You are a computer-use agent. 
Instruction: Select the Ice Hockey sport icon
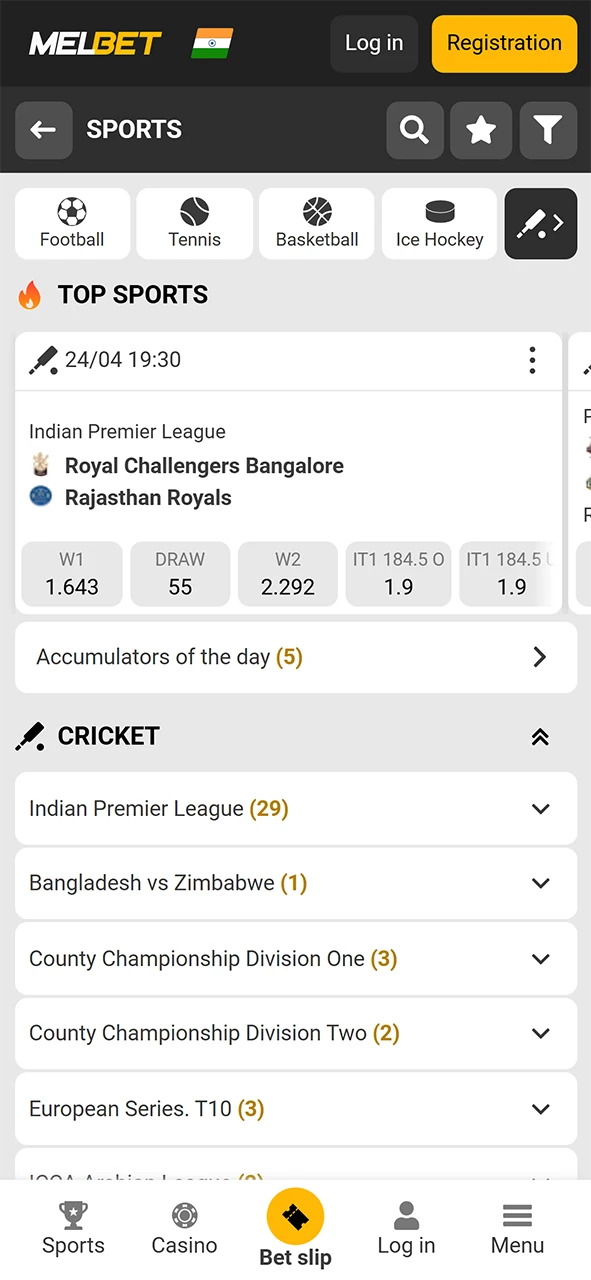click(x=439, y=223)
